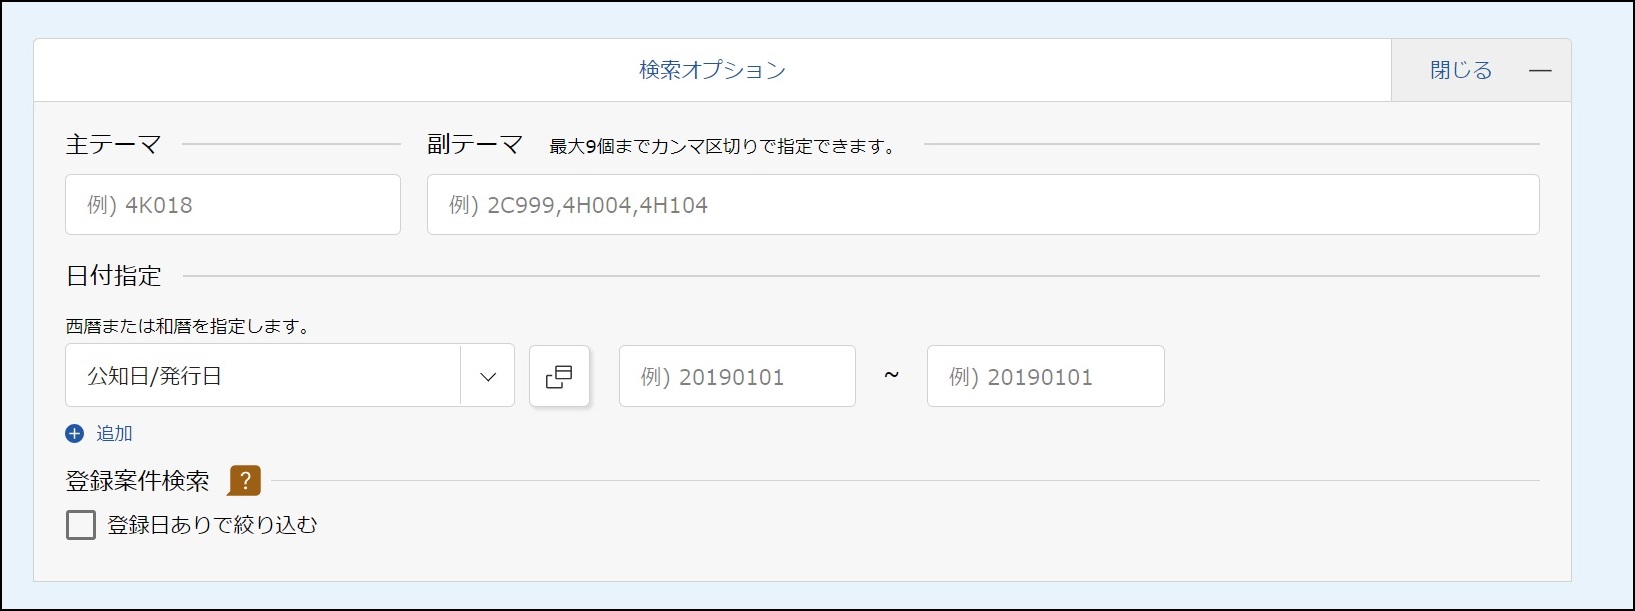Open the date input helper popup icon
Viewport: 1635px width, 611px height.
tap(559, 377)
